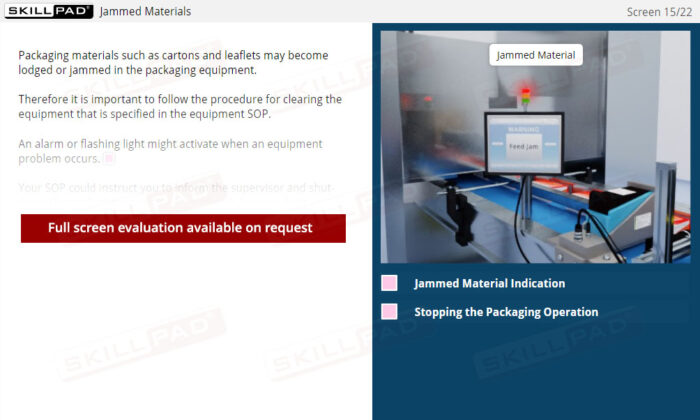Click the packaging machine image

(x=535, y=147)
